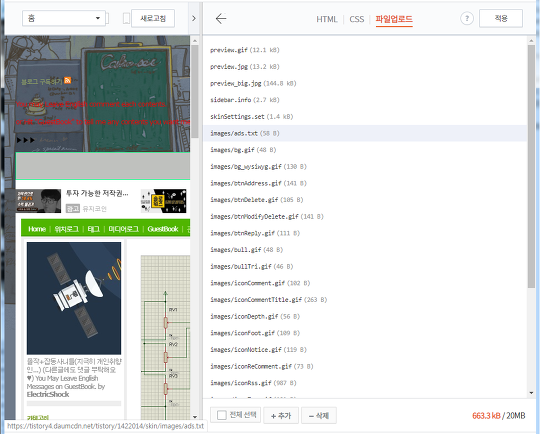Viewport: 540px width, 434px height.
Task: Click the file list scrollbar thumb
Action: 531,165
